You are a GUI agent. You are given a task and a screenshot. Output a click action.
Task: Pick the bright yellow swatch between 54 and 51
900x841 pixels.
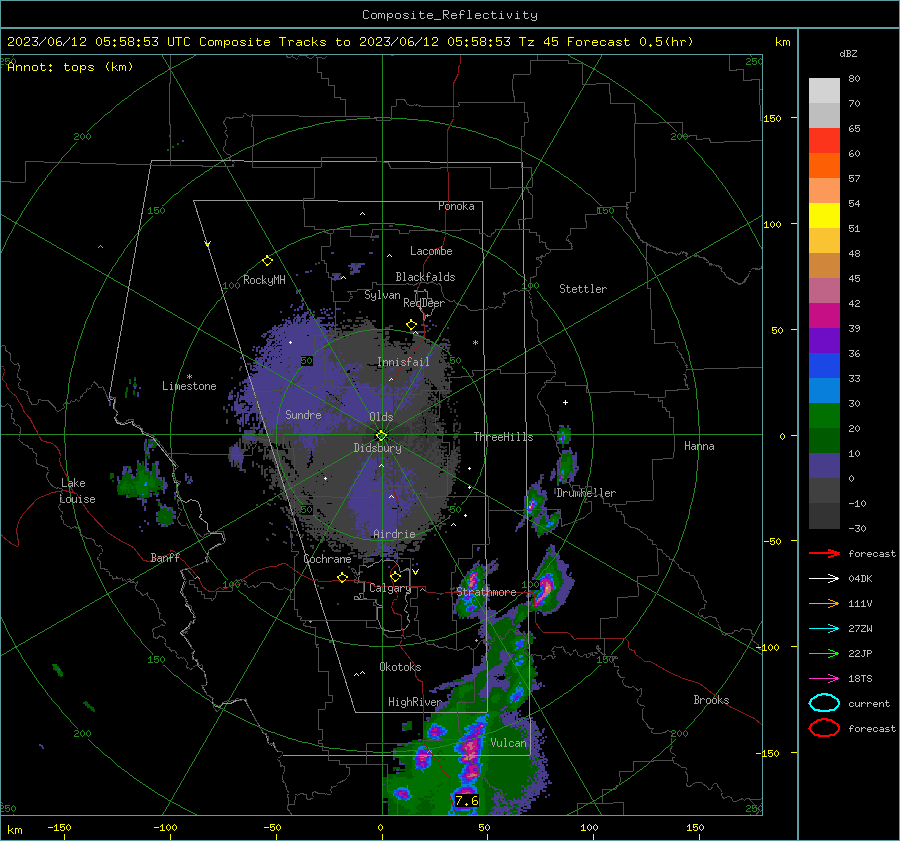click(824, 215)
